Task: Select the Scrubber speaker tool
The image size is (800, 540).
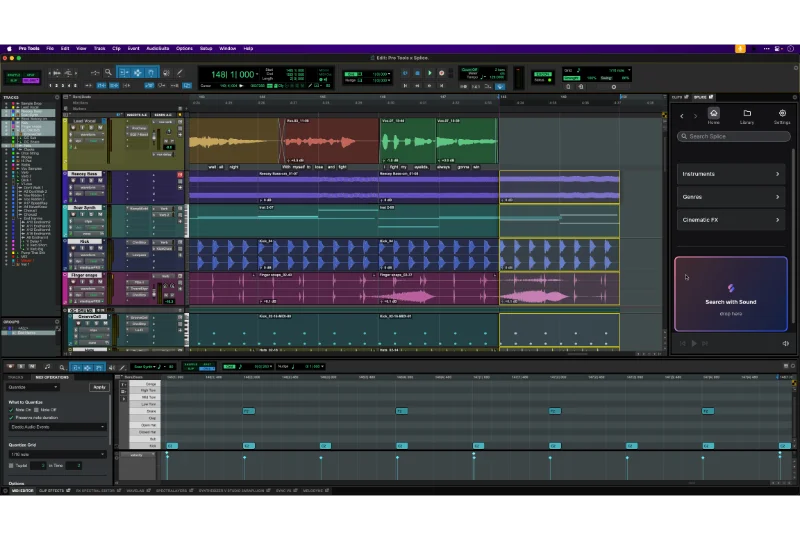Action: (x=166, y=73)
